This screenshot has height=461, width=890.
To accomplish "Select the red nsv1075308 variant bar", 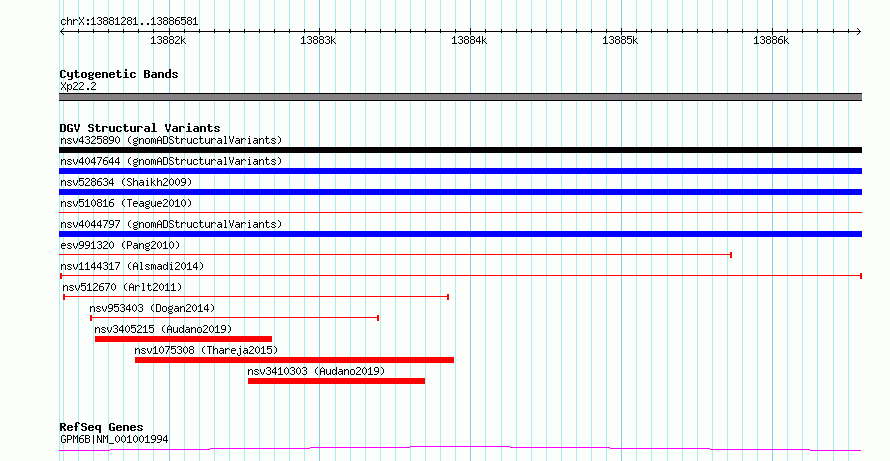I will (x=294, y=360).
